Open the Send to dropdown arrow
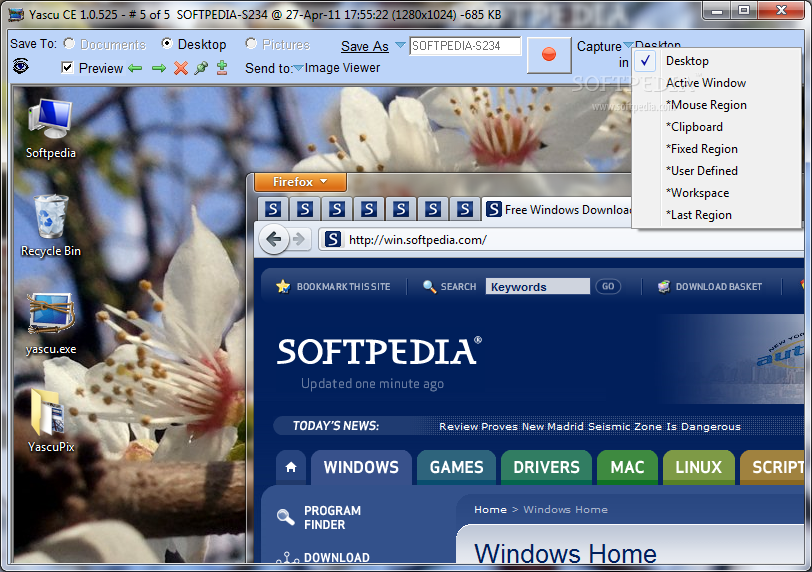The image size is (812, 572). tap(298, 68)
